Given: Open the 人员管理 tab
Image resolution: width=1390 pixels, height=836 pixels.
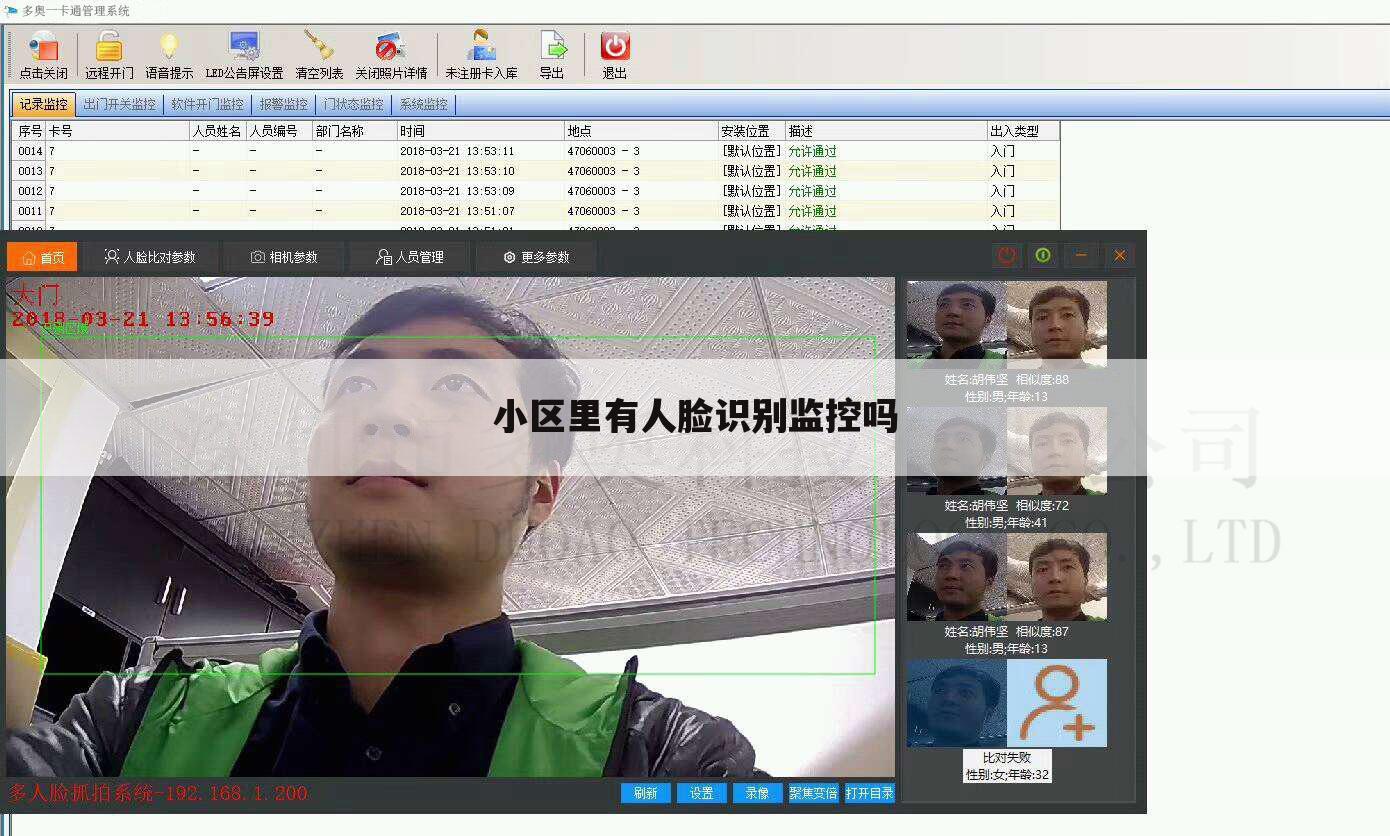Looking at the screenshot, I should [x=410, y=257].
